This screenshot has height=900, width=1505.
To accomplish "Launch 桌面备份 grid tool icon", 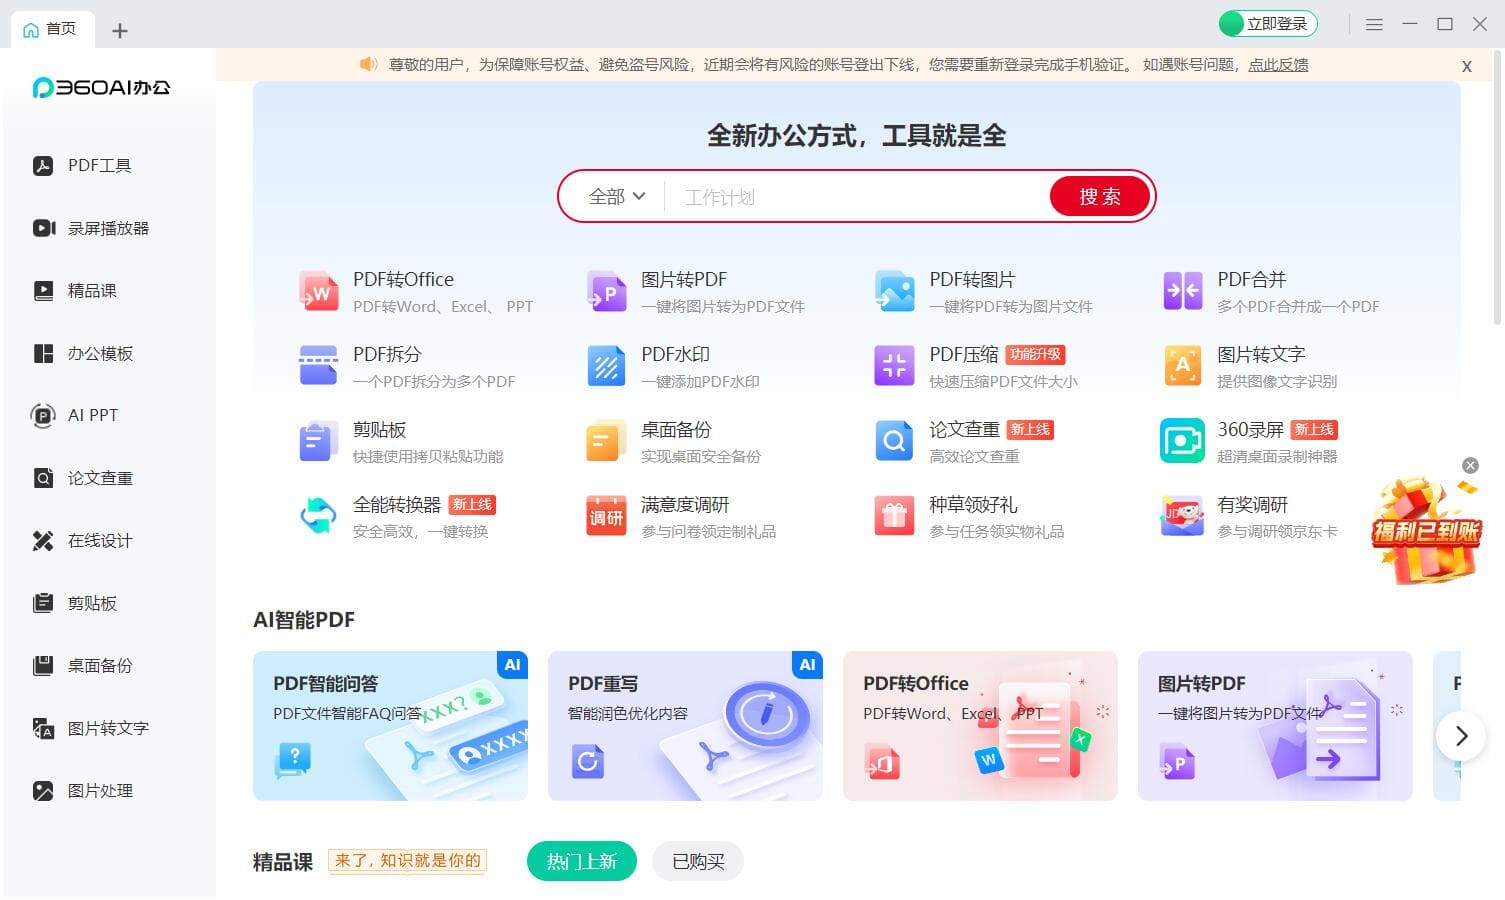I will (606, 441).
